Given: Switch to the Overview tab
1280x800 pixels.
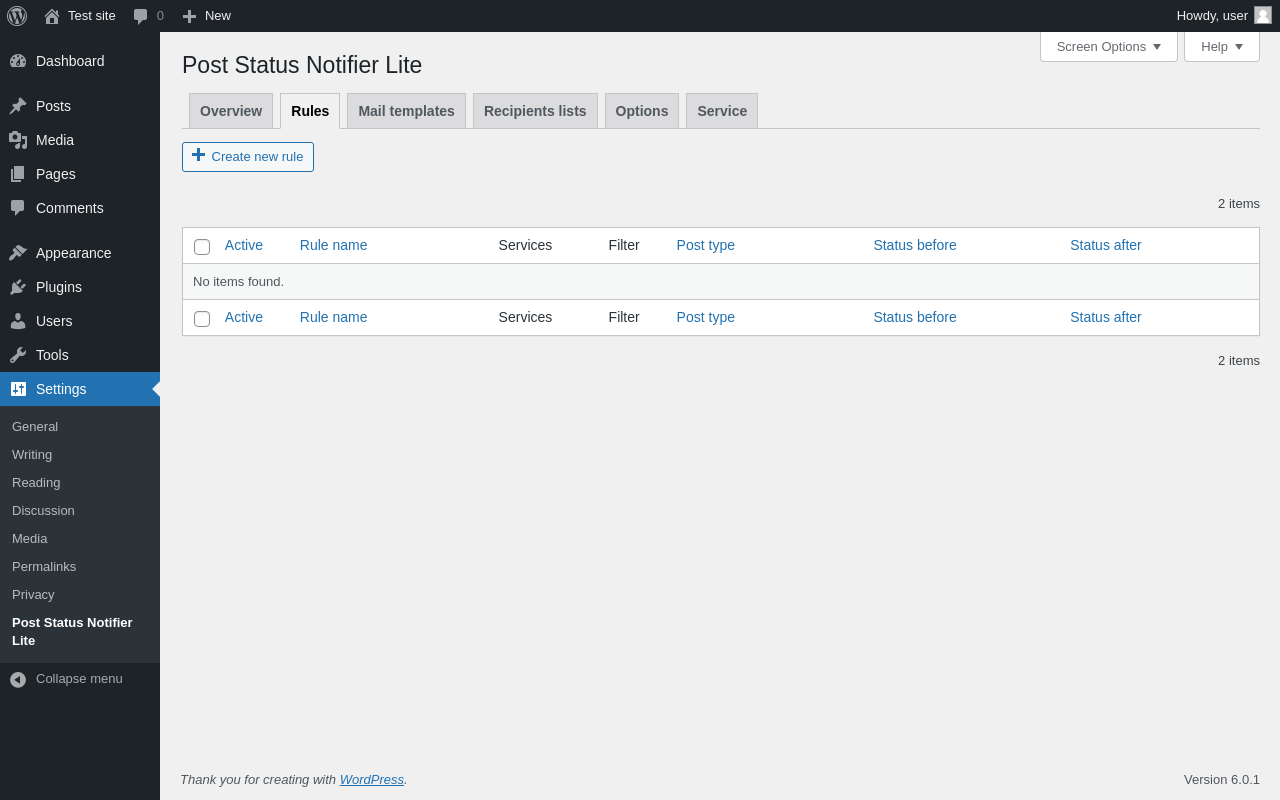Looking at the screenshot, I should coord(231,111).
